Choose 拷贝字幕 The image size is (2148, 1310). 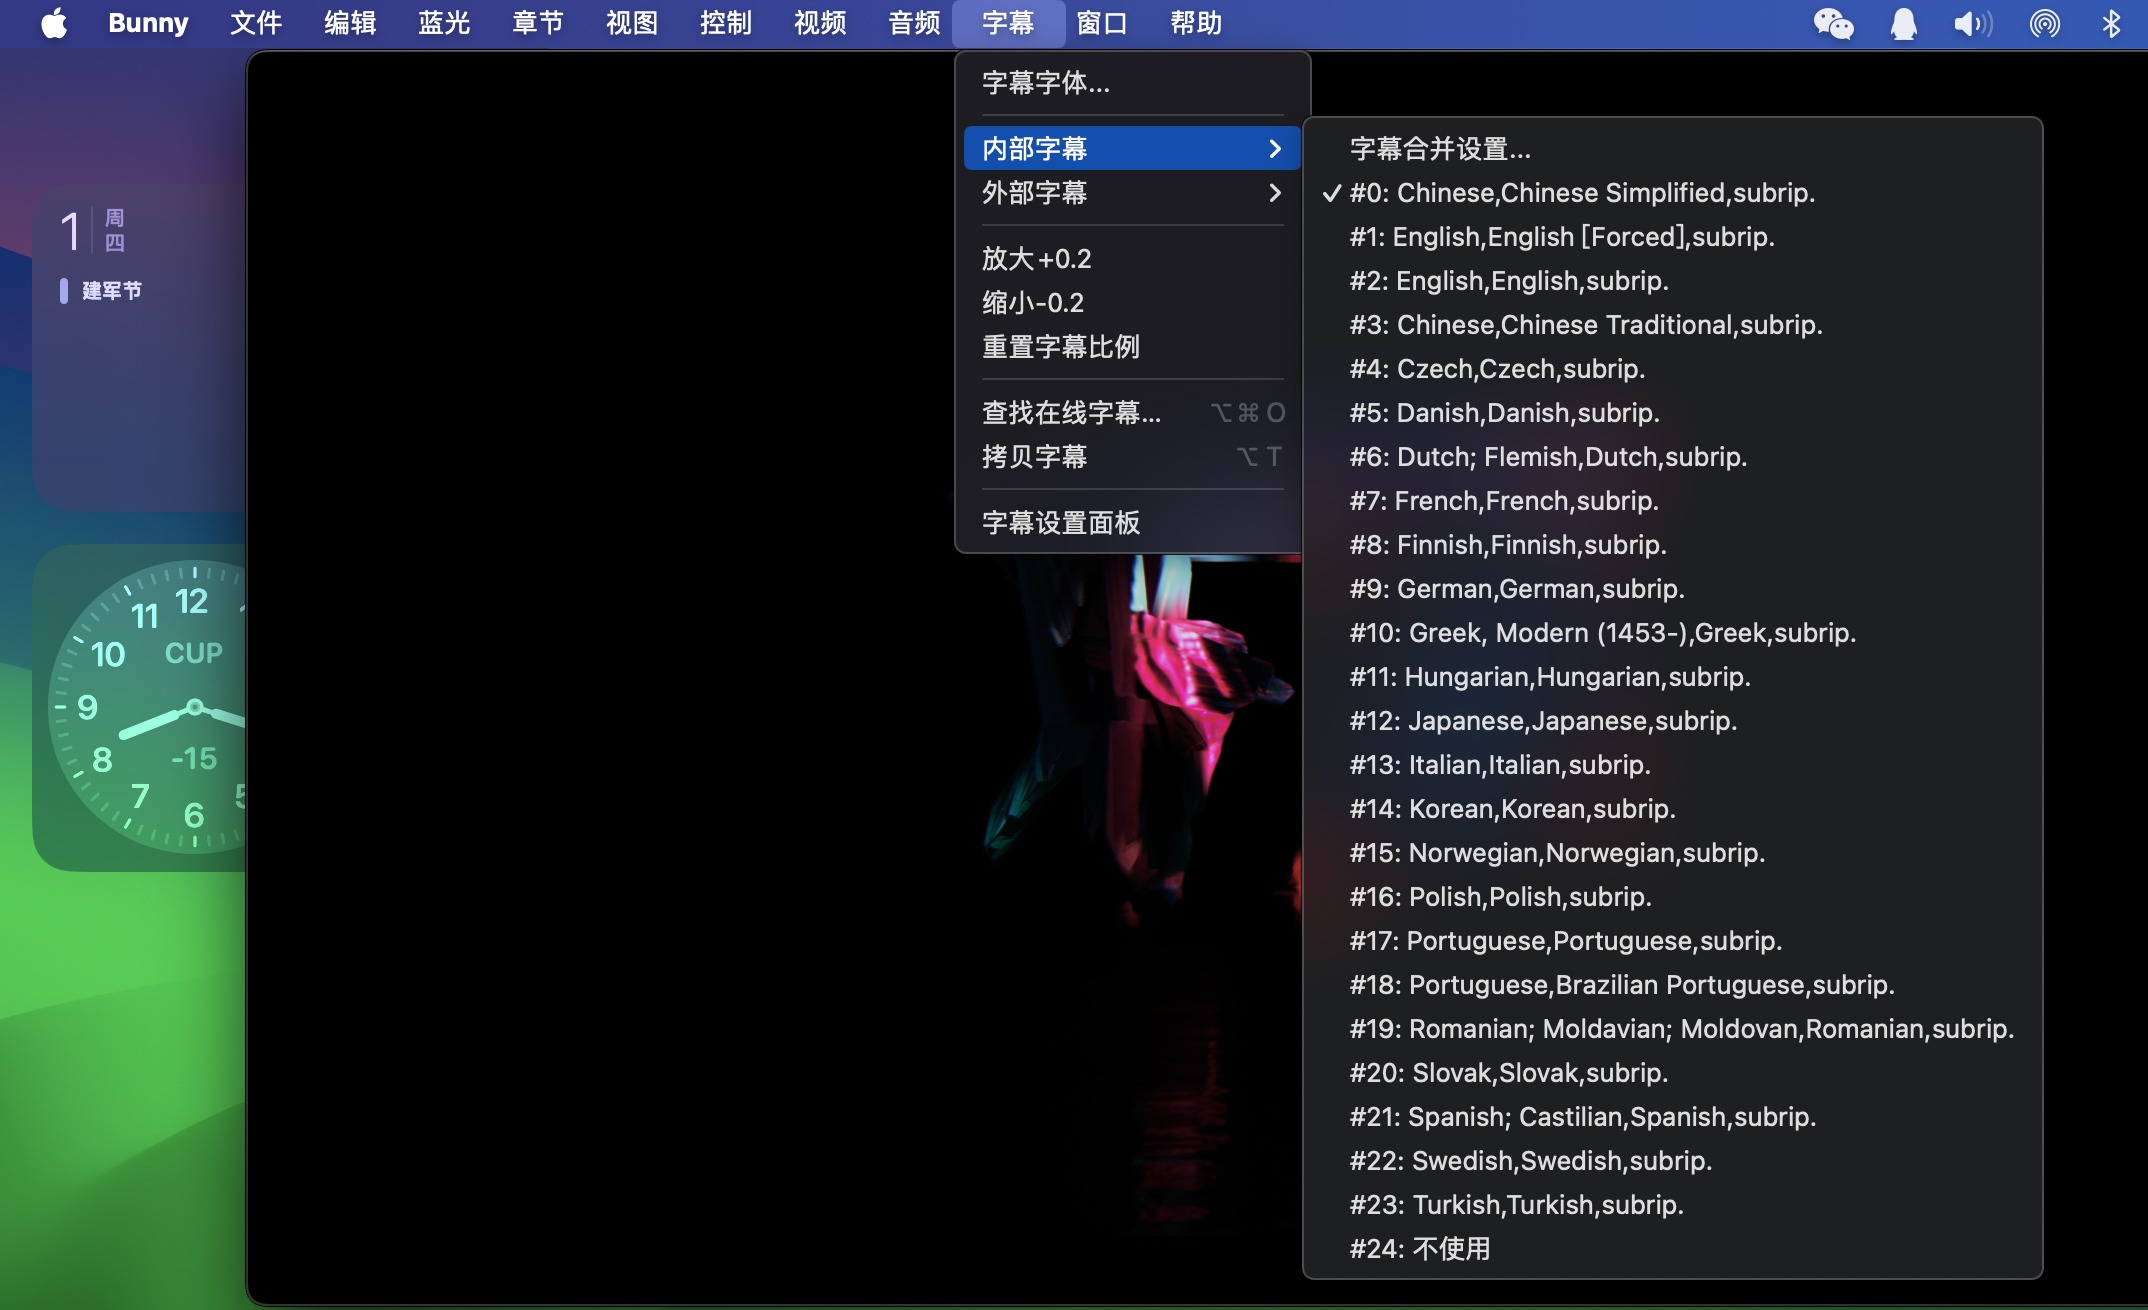coord(1132,456)
